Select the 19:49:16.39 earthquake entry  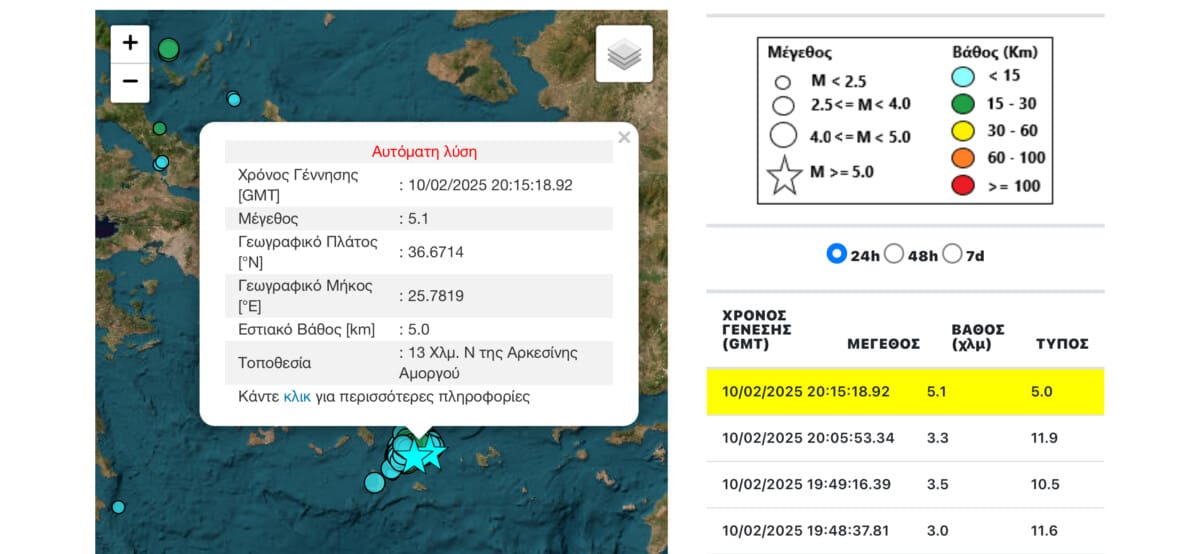(x=905, y=484)
